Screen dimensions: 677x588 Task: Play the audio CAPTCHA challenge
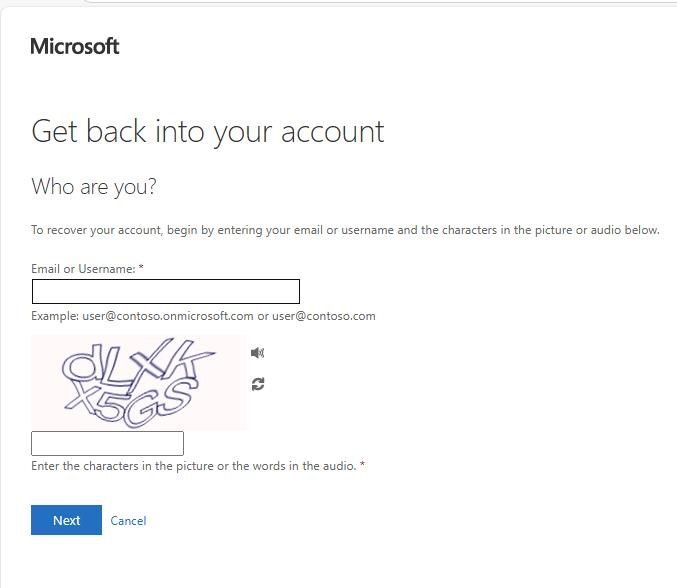click(x=257, y=353)
